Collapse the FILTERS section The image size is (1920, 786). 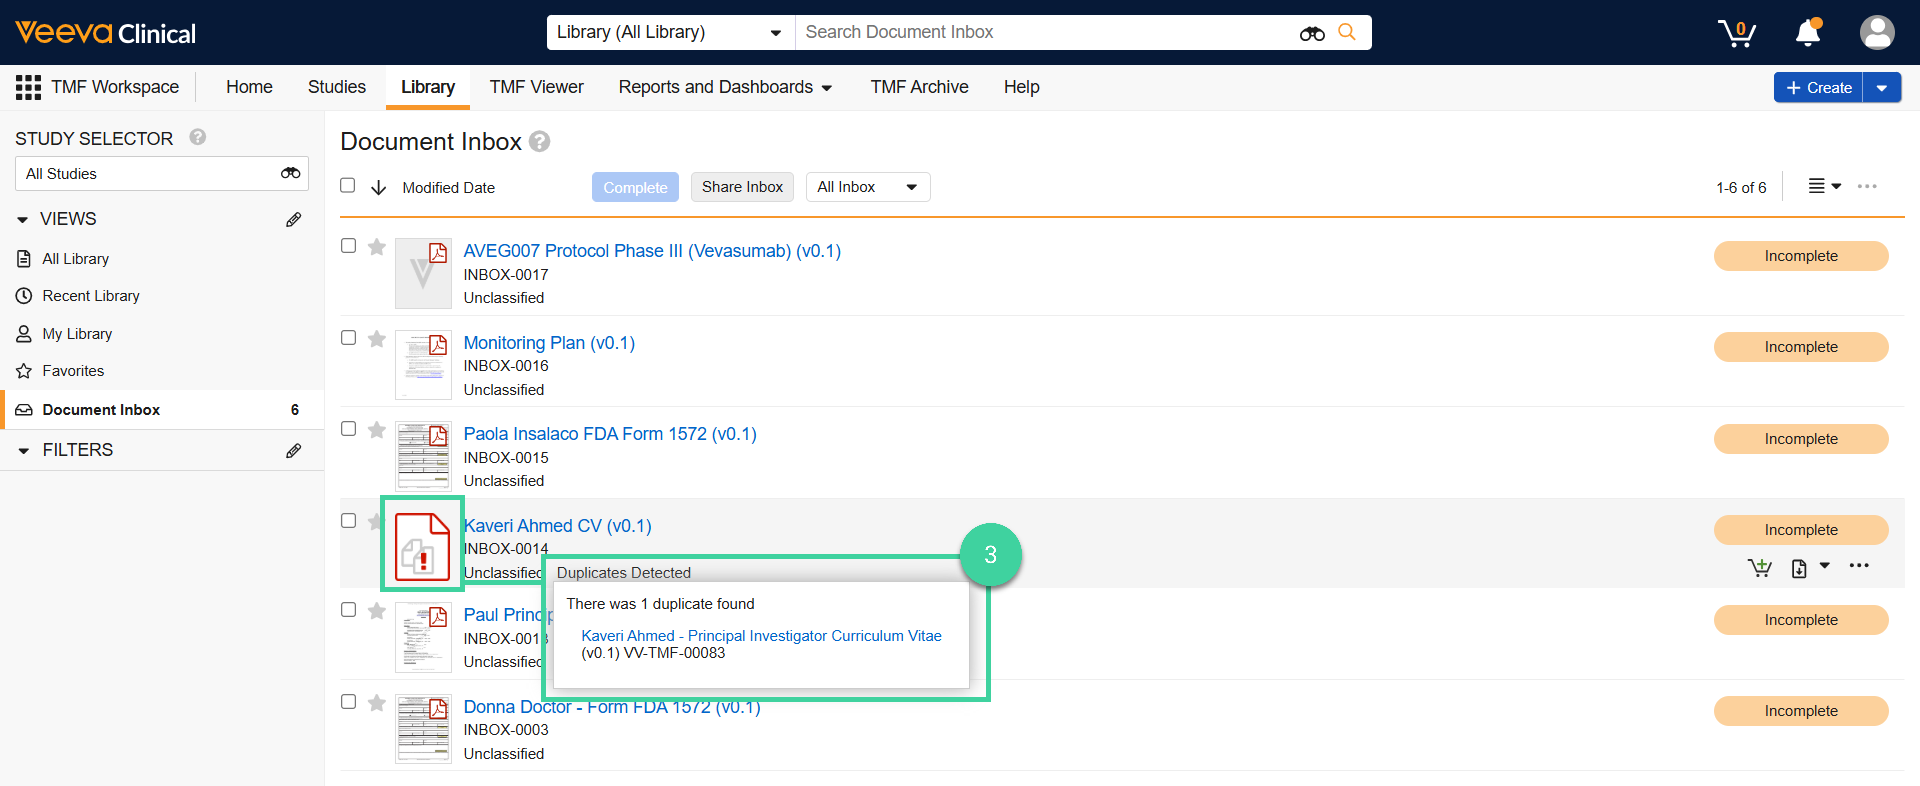[x=23, y=450]
